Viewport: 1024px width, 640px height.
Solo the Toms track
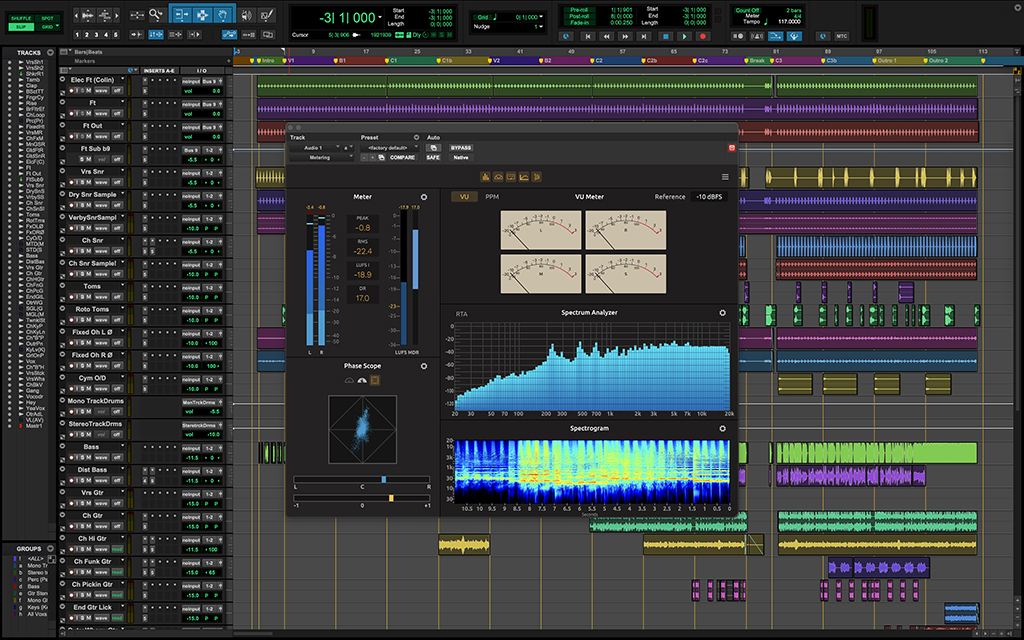82,297
